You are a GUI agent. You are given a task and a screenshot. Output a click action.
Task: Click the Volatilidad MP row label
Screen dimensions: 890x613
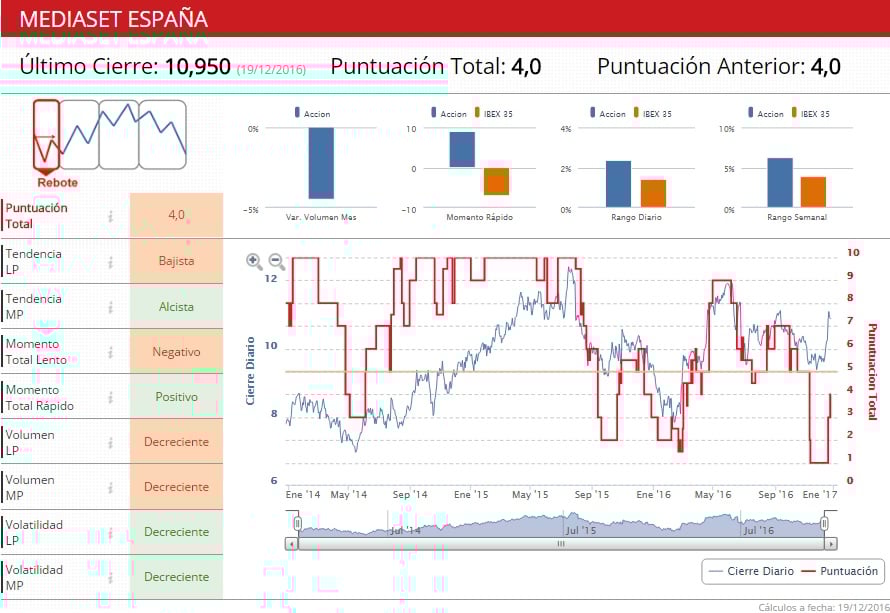pos(34,578)
